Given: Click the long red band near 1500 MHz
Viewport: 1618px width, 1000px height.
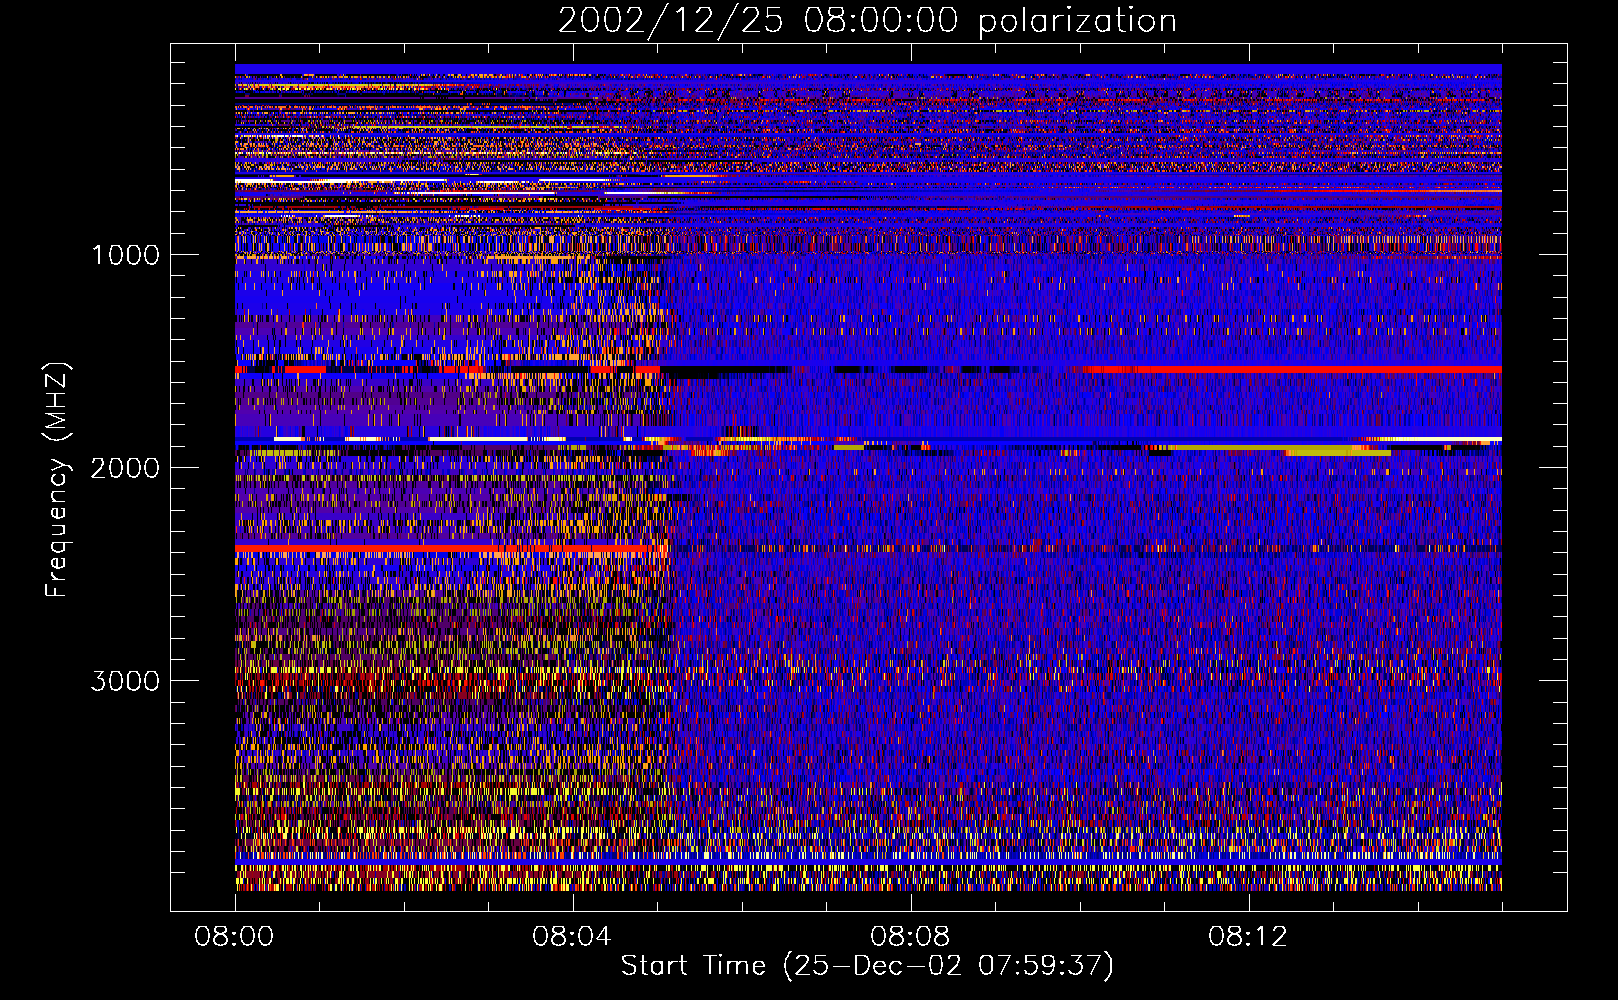Looking at the screenshot, I should (x=1293, y=369).
